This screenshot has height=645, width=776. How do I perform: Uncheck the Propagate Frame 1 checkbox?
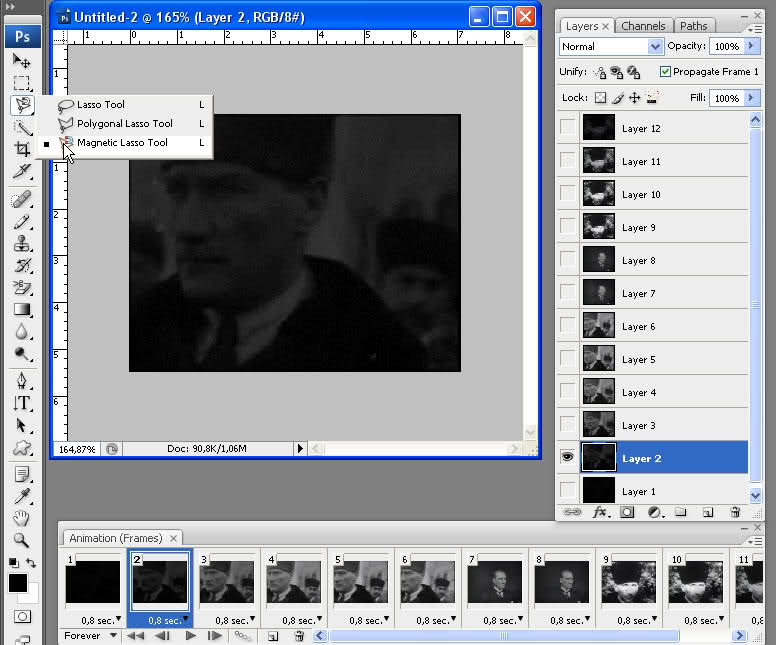click(x=665, y=72)
